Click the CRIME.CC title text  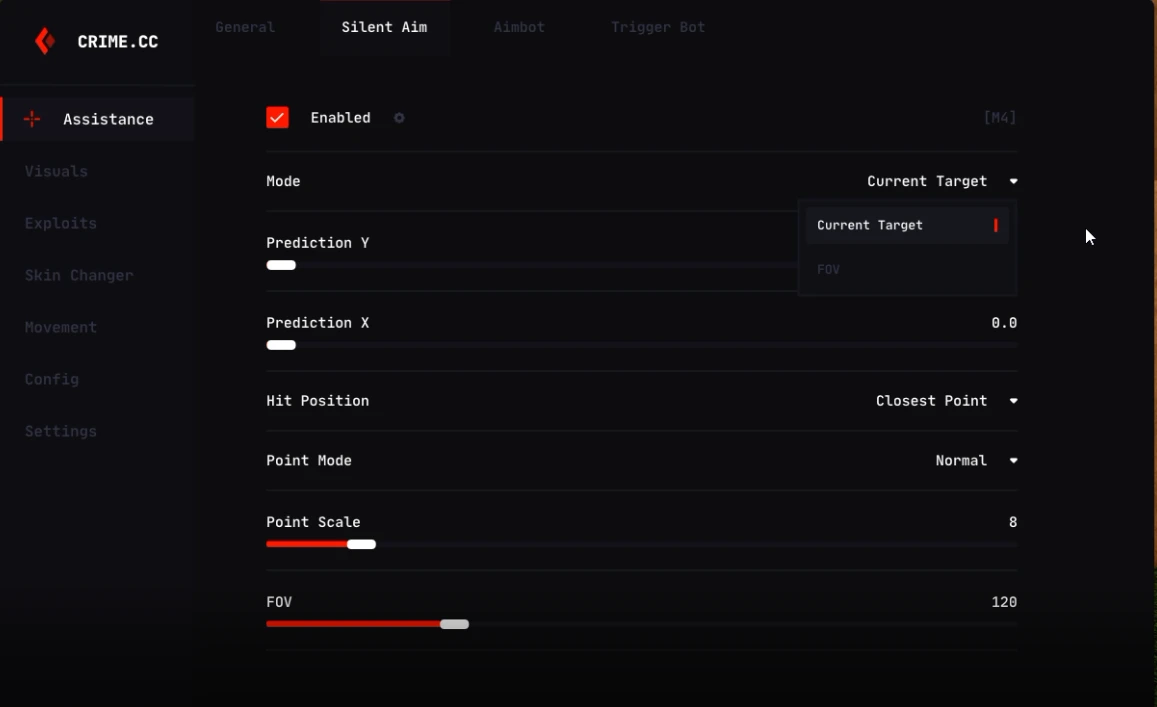click(x=118, y=42)
